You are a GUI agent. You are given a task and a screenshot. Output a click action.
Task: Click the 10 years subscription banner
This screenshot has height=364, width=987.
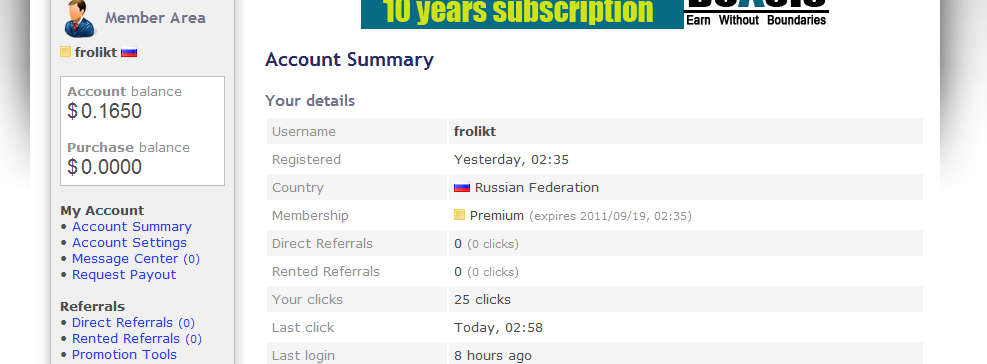click(522, 14)
